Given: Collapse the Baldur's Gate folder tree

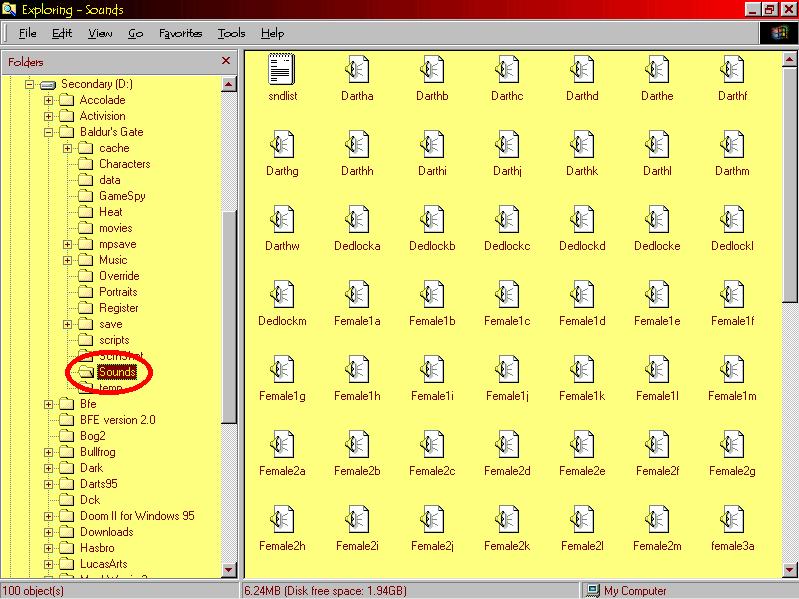Looking at the screenshot, I should pyautogui.click(x=48, y=132).
